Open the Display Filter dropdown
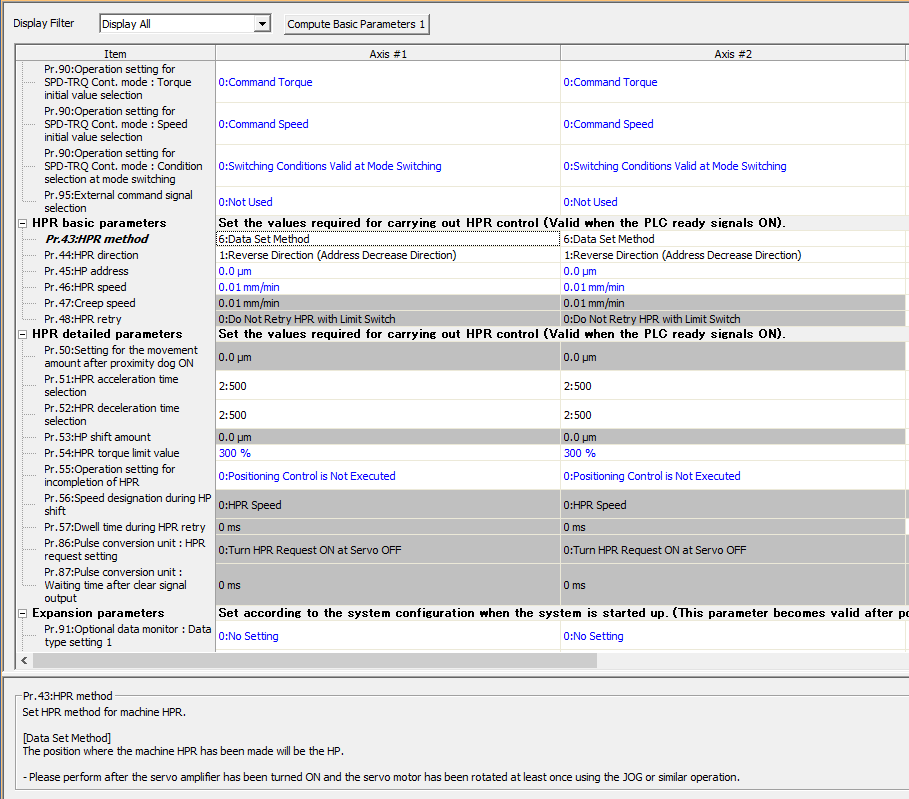The width and height of the screenshot is (909, 799). [262, 24]
